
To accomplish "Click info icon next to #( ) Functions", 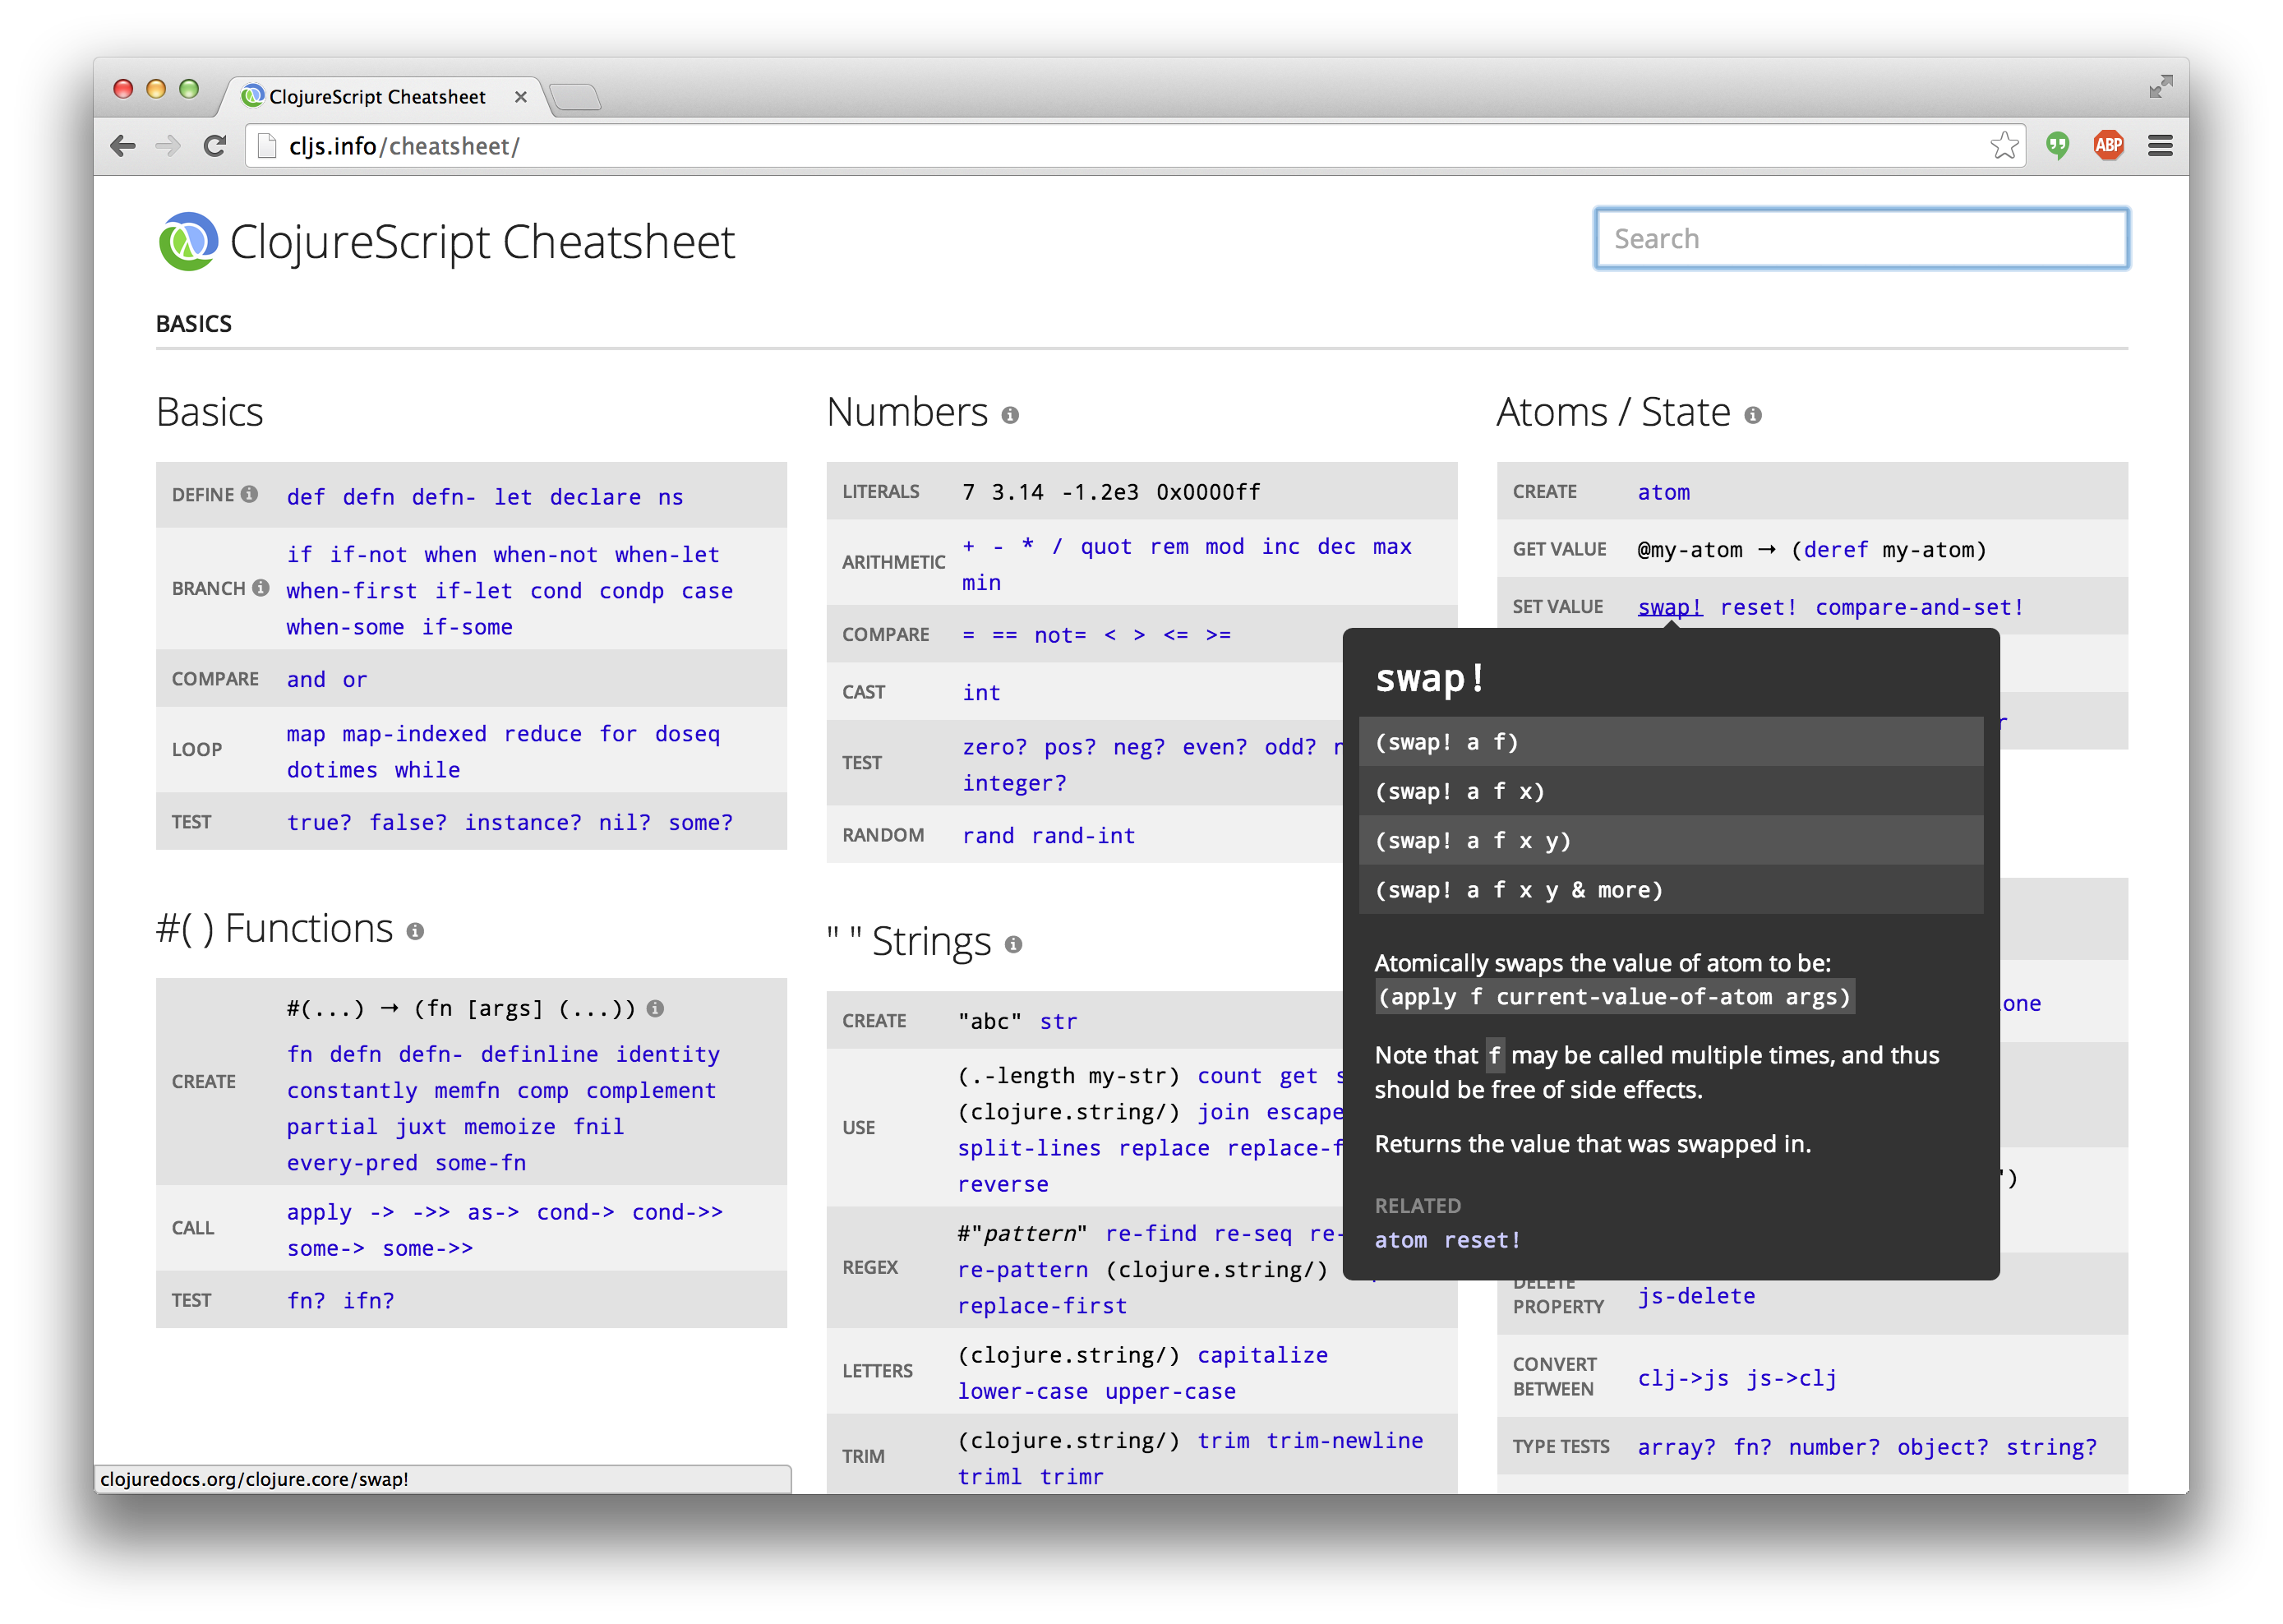I will [415, 931].
